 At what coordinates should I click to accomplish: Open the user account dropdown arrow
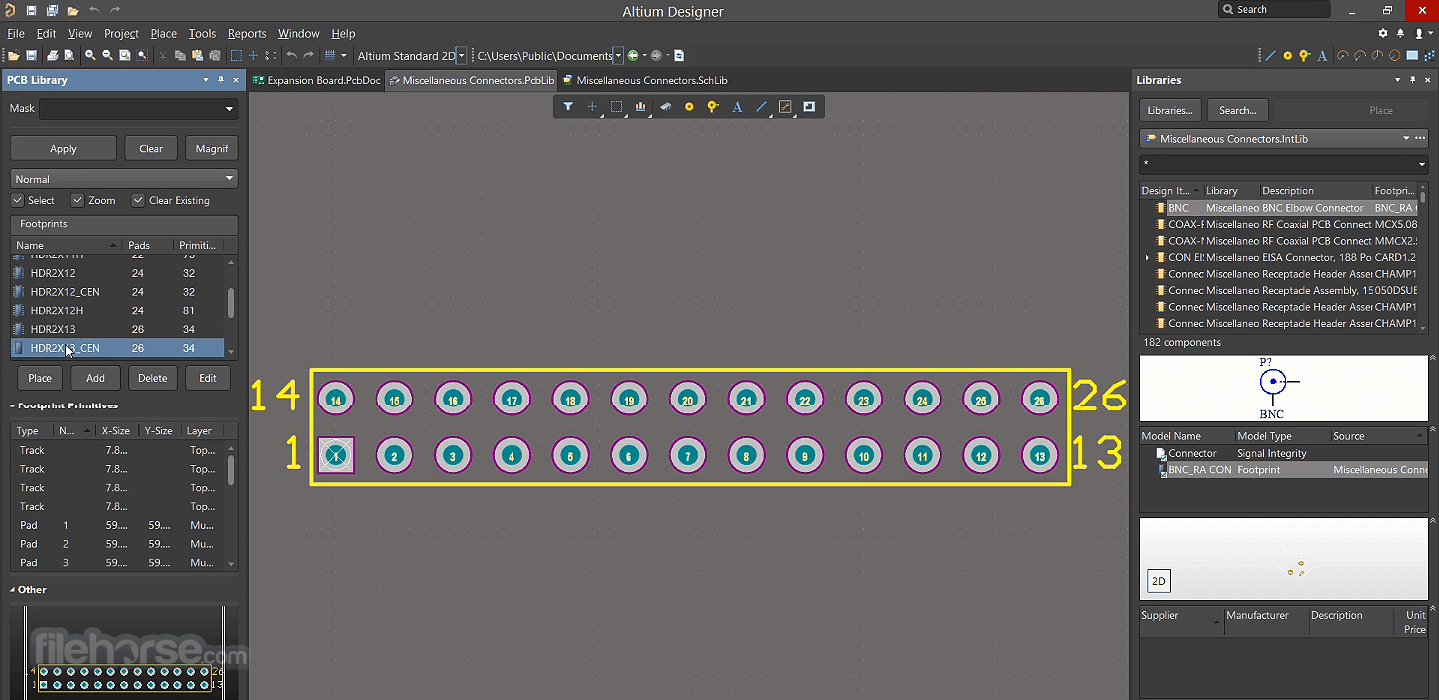[1431, 33]
